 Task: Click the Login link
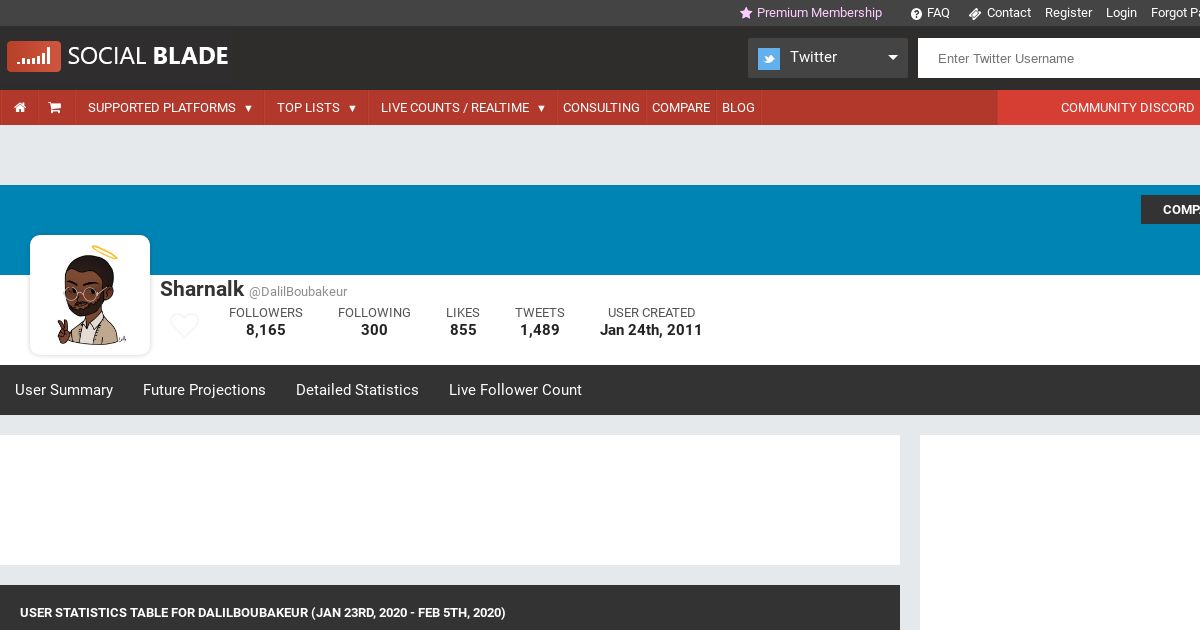[1121, 13]
